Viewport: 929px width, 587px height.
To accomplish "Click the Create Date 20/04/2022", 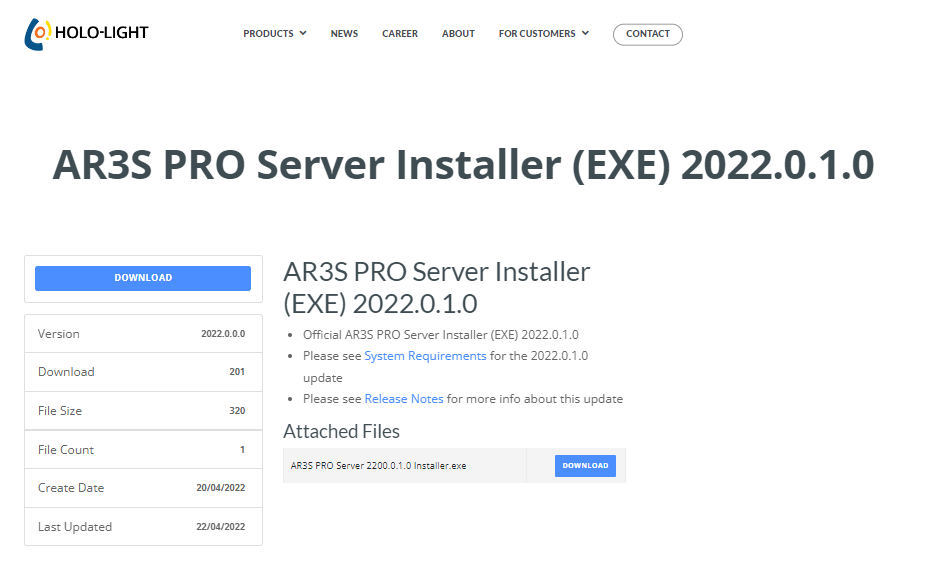I will 220,487.
